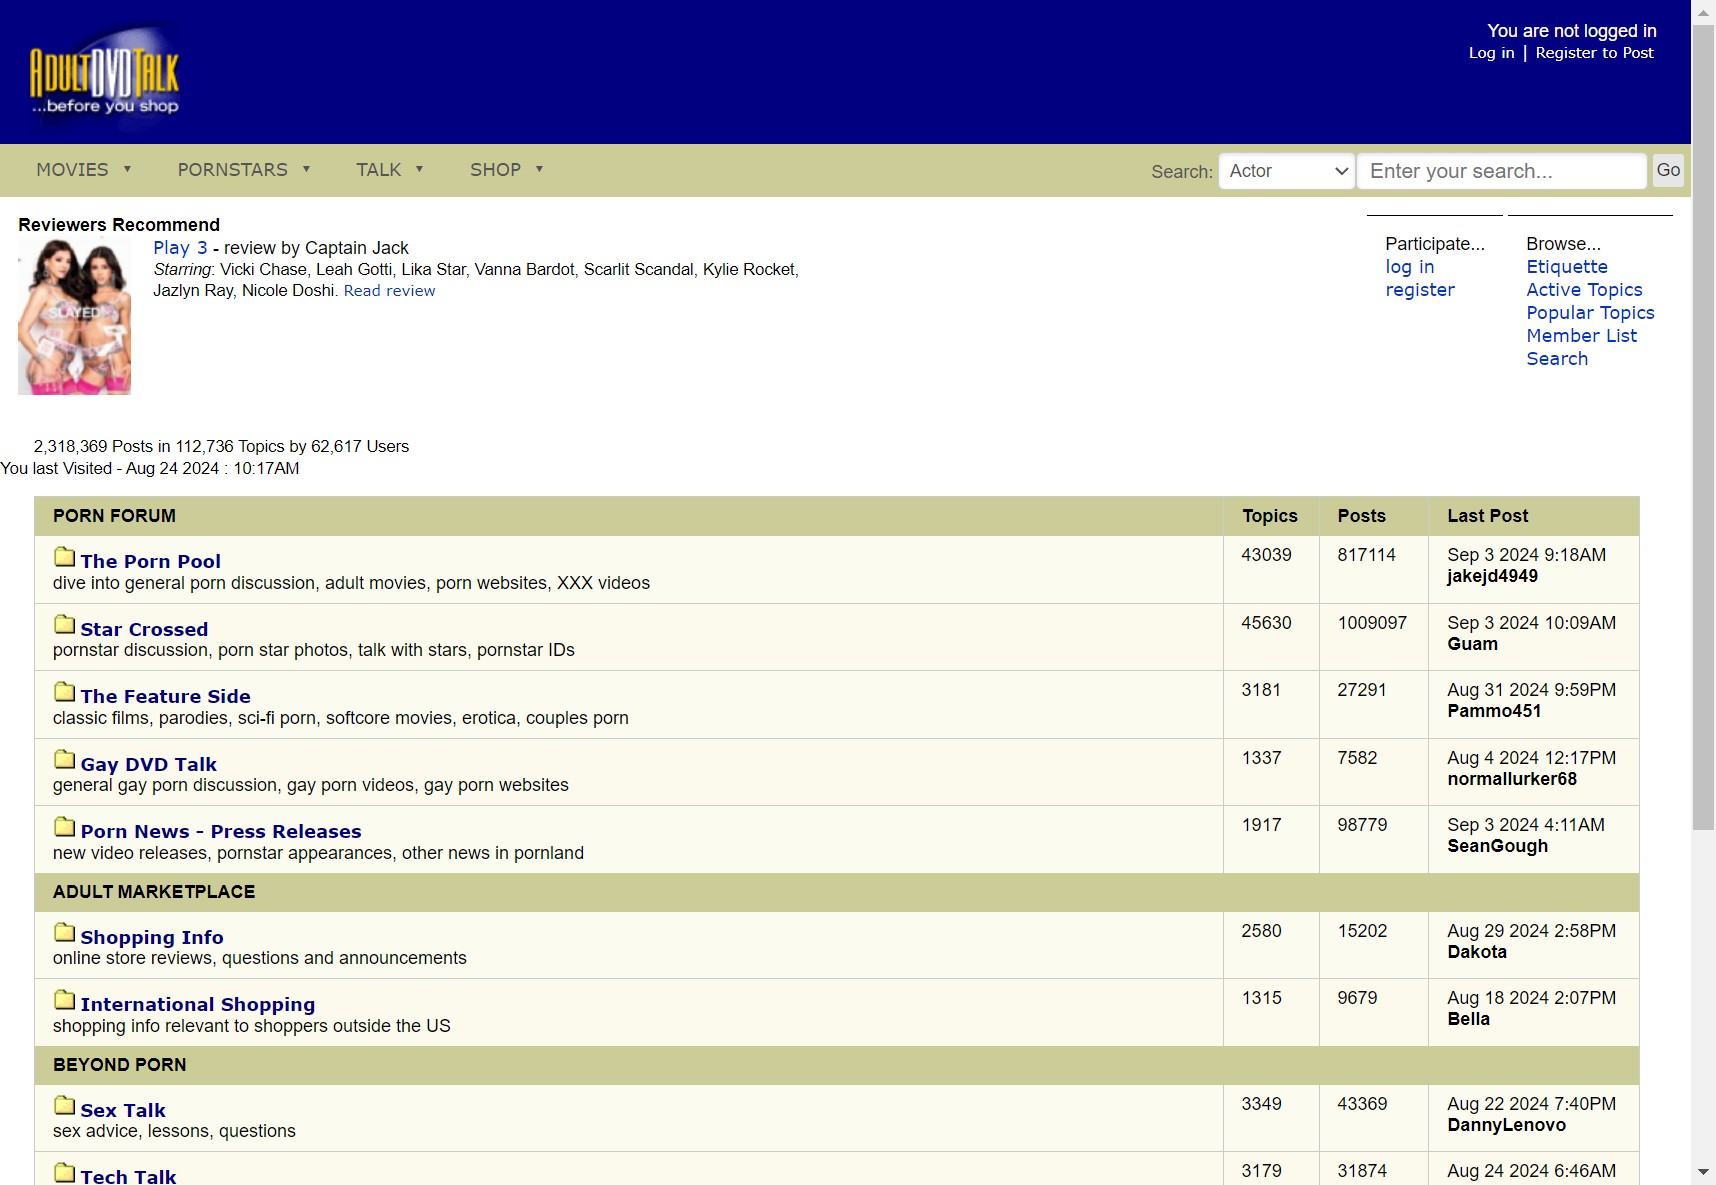1716x1185 pixels.
Task: Click the folder icon next to The Feature Side
Action: [65, 692]
